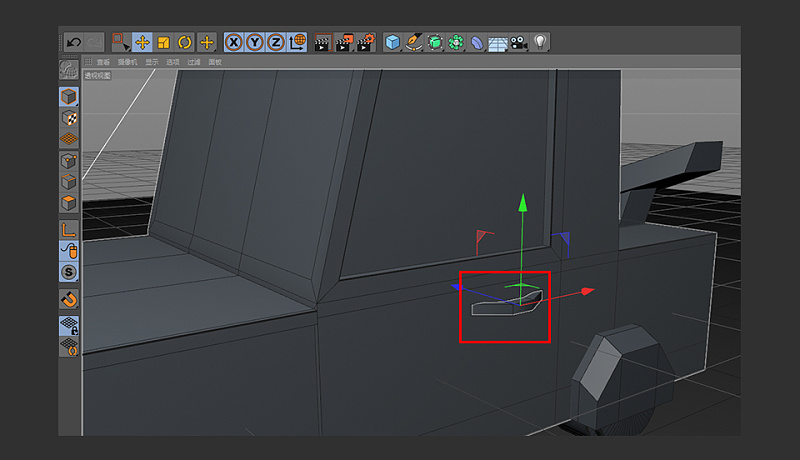The image size is (800, 460).
Task: Switch to Model mode cube icon
Action: [x=69, y=96]
